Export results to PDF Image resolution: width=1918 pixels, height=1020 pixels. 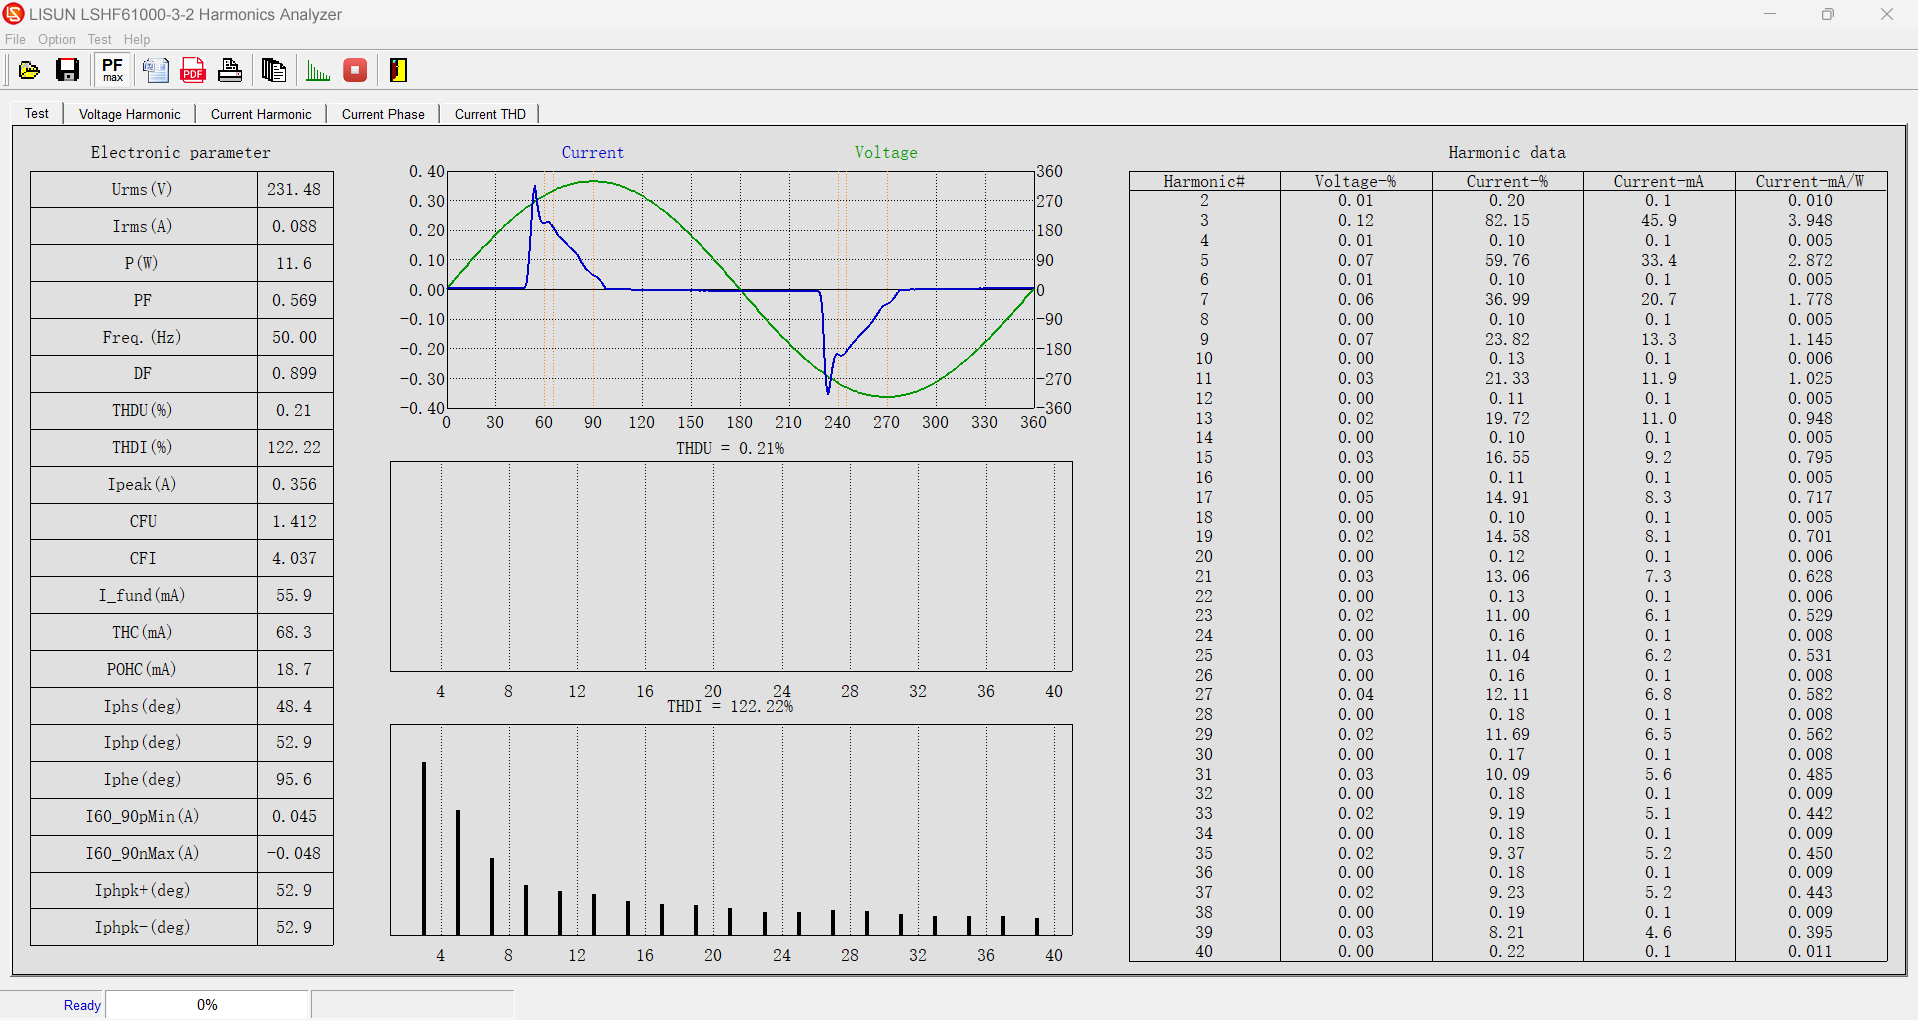click(x=192, y=70)
